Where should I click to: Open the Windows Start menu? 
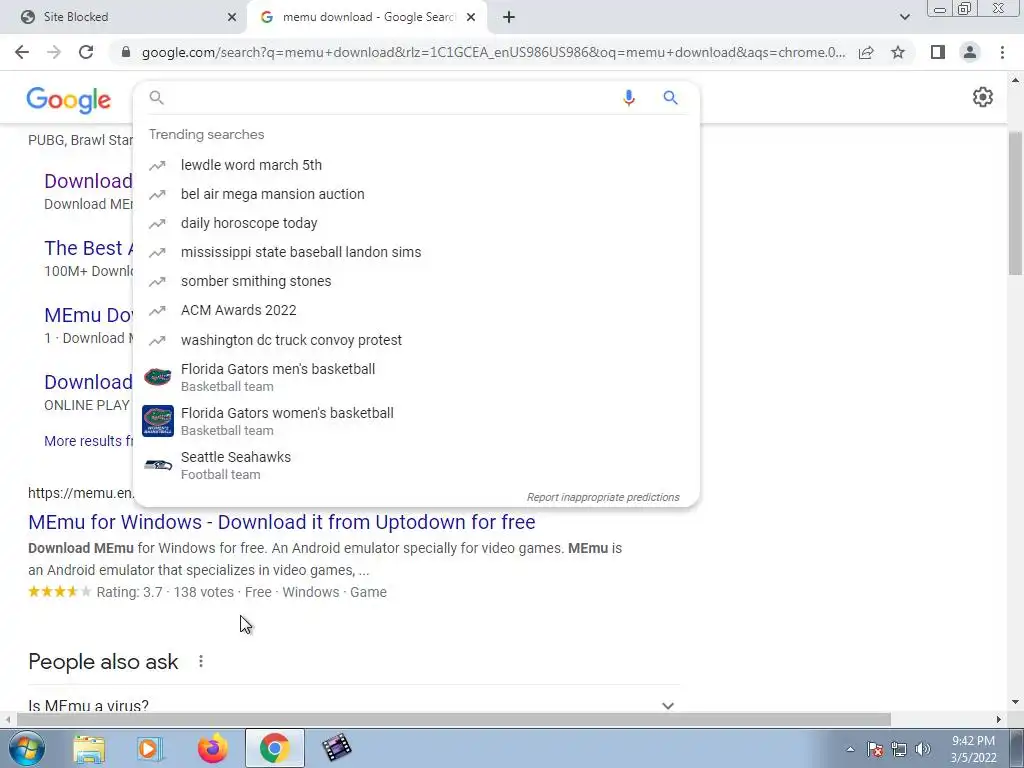[x=26, y=748]
